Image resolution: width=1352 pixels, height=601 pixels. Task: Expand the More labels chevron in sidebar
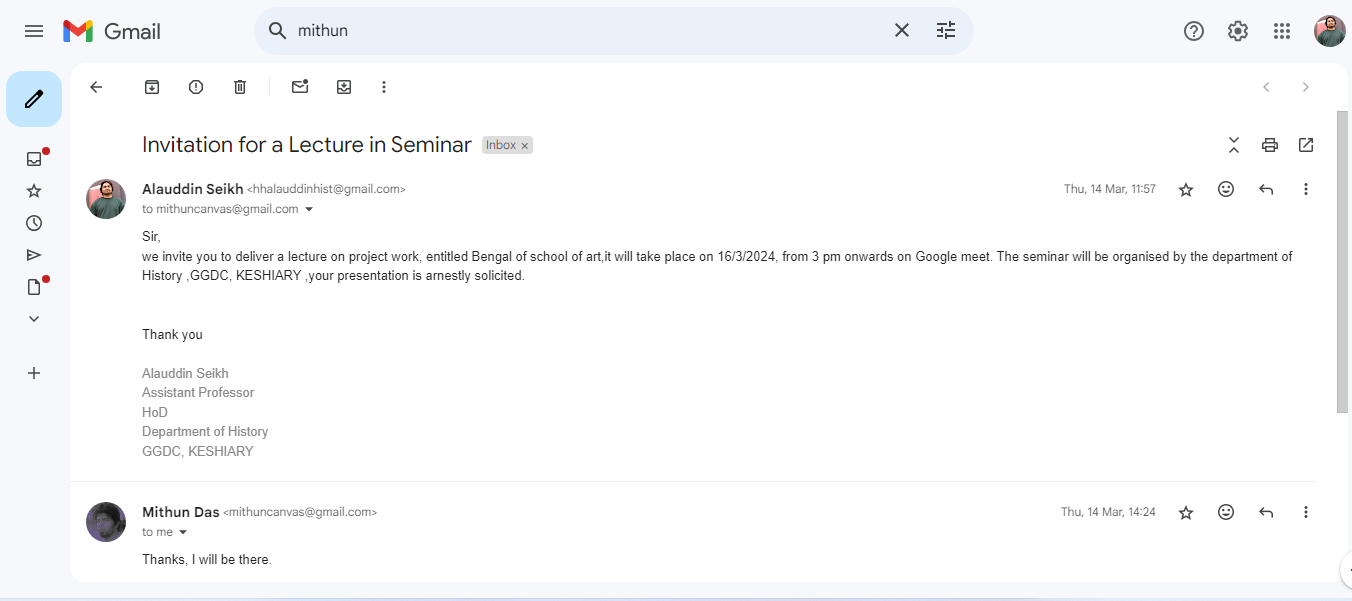point(34,319)
